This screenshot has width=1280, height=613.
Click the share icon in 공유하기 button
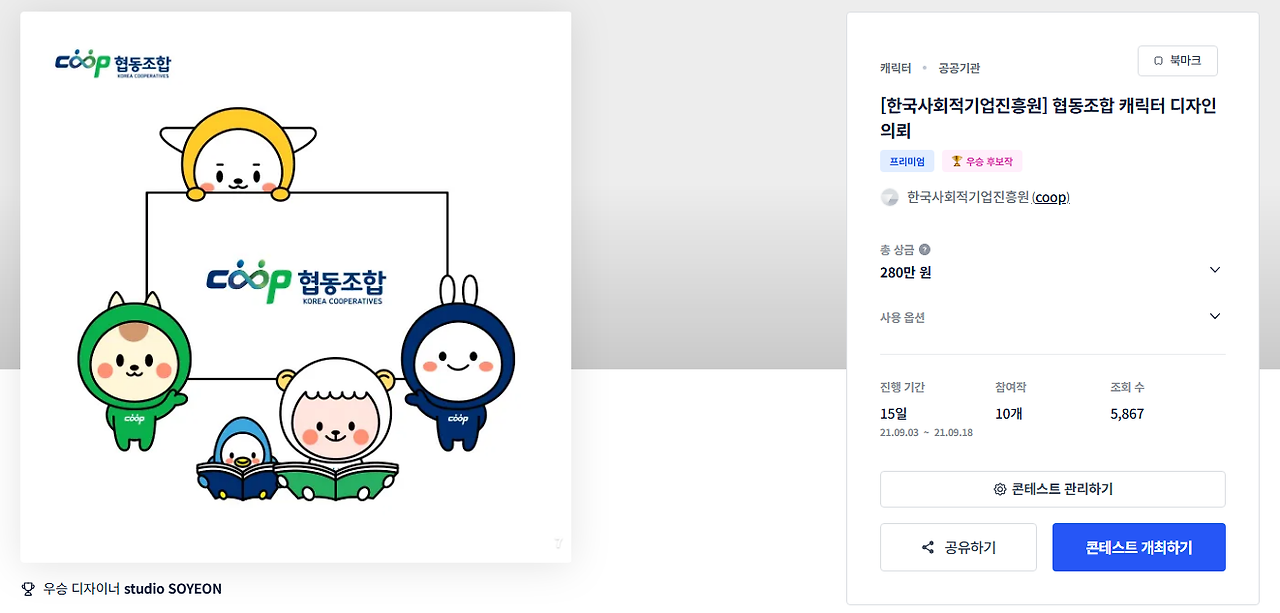[x=928, y=547]
